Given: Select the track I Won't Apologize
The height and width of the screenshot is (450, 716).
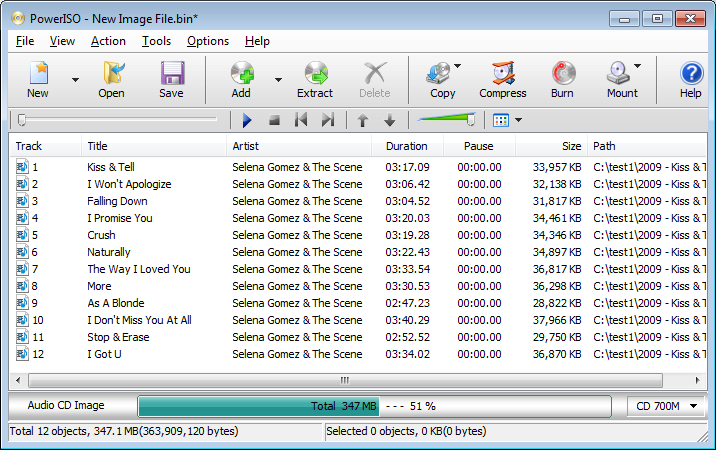Looking at the screenshot, I should 129,184.
